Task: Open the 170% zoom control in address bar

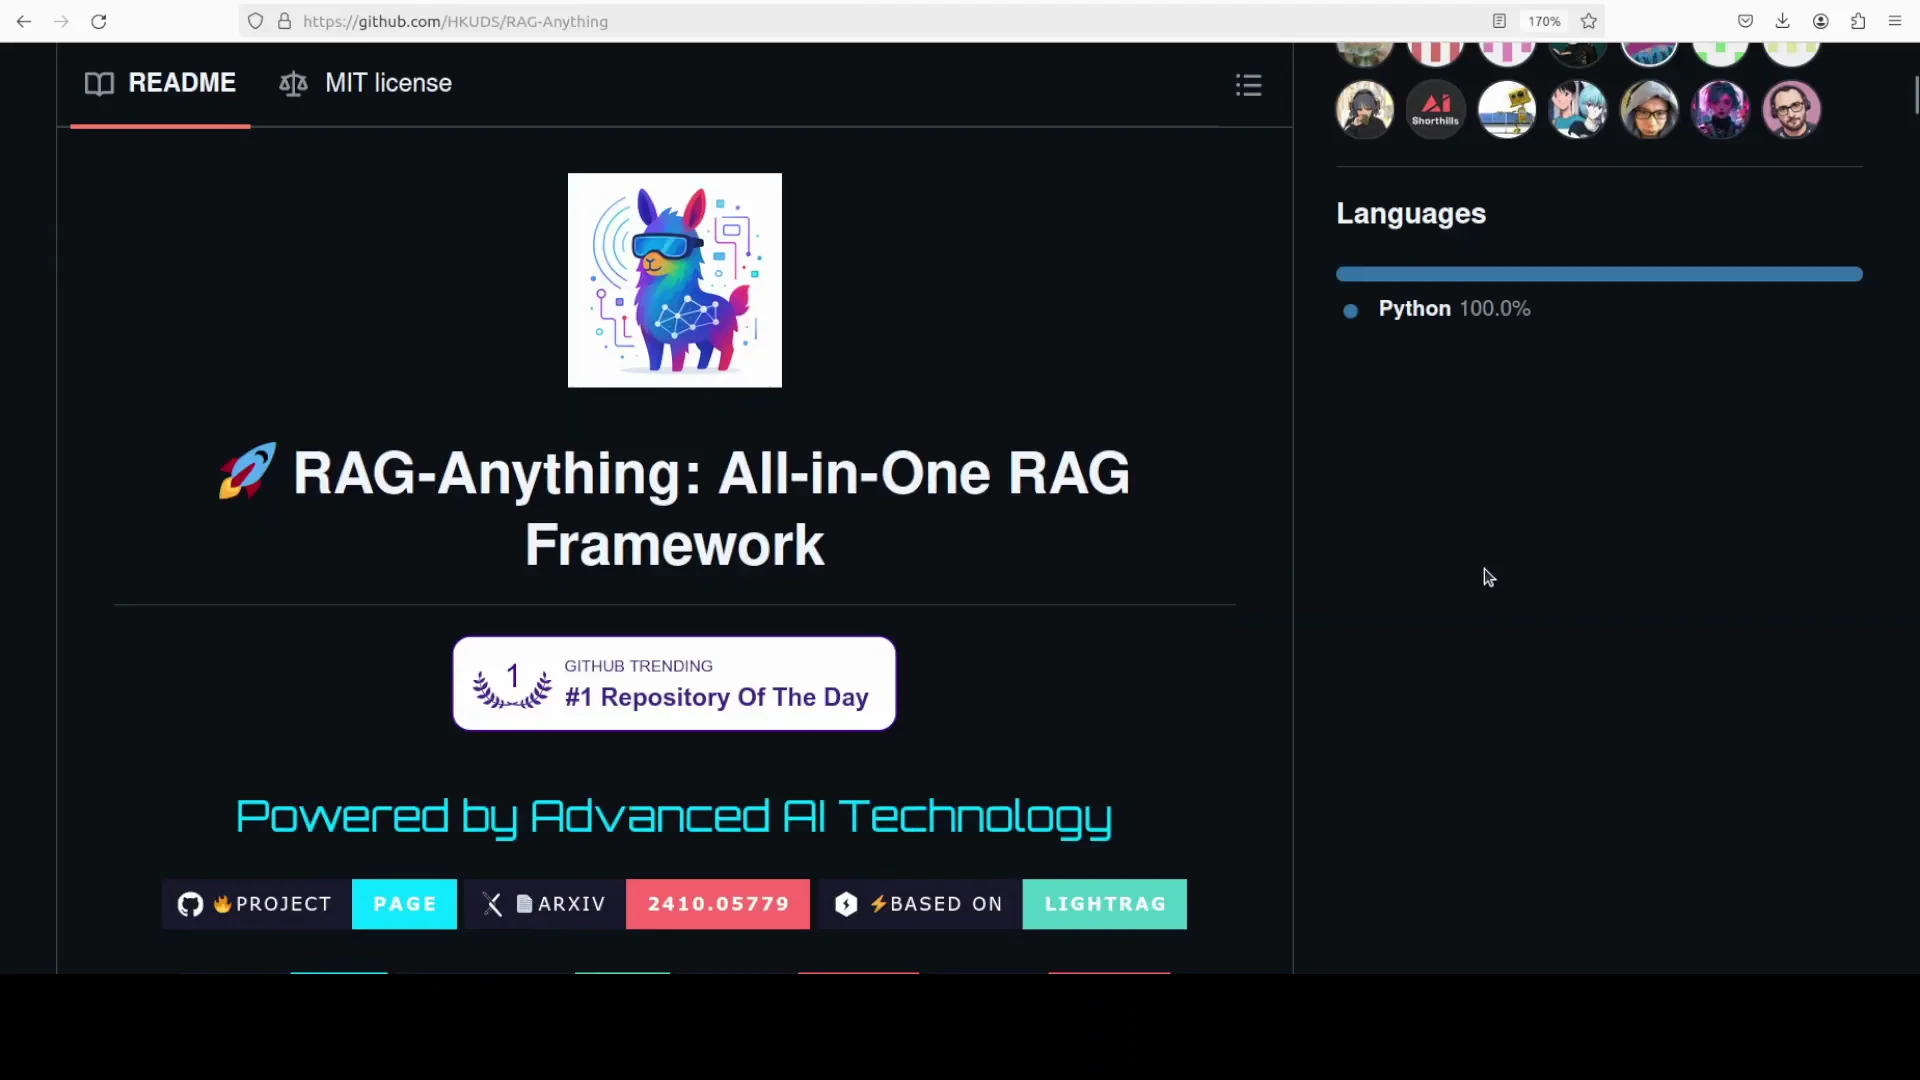Action: click(x=1544, y=21)
